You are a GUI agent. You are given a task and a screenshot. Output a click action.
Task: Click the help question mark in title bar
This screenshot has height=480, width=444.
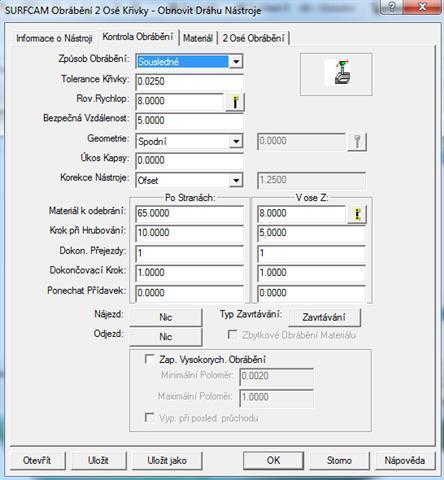[392, 6]
